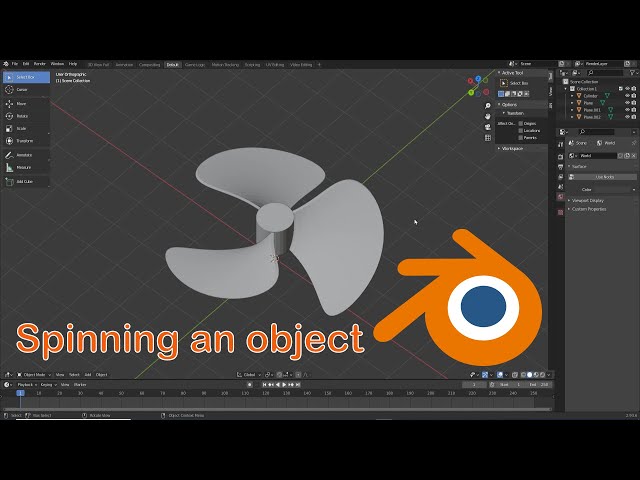
Task: Hide the Plane object eye icon
Action: [x=628, y=103]
